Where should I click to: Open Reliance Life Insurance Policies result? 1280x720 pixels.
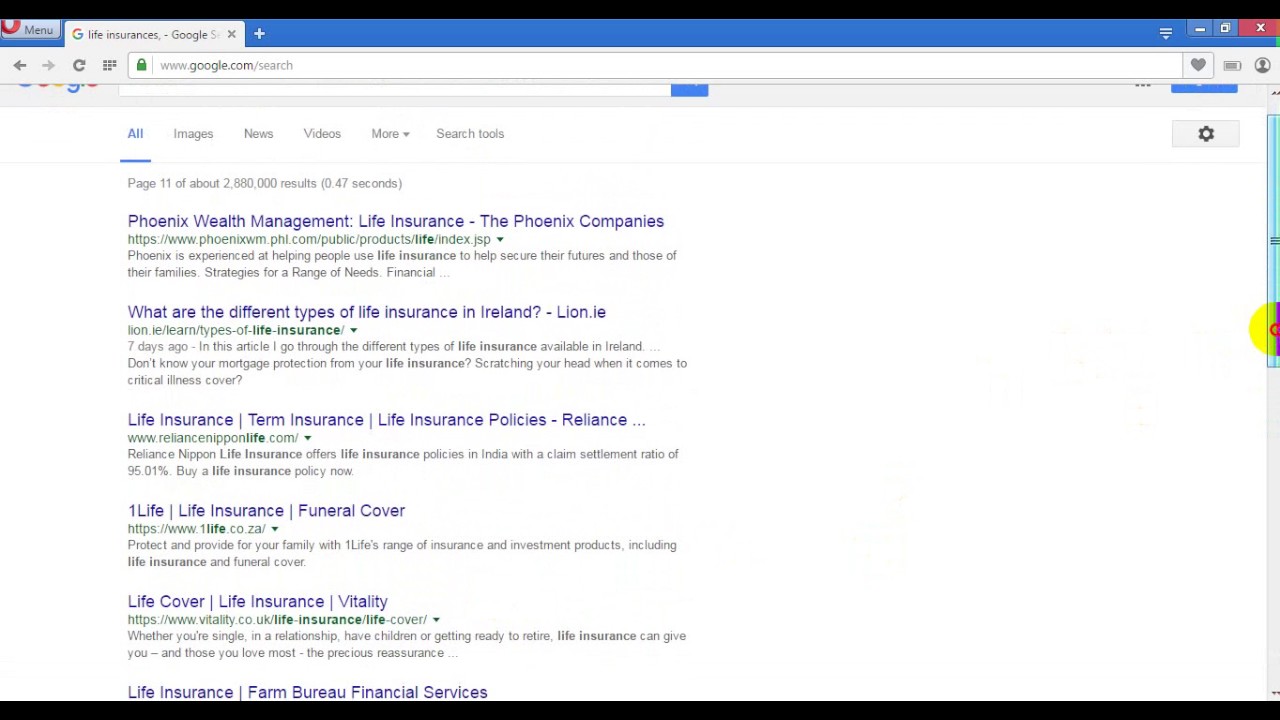[x=387, y=420]
